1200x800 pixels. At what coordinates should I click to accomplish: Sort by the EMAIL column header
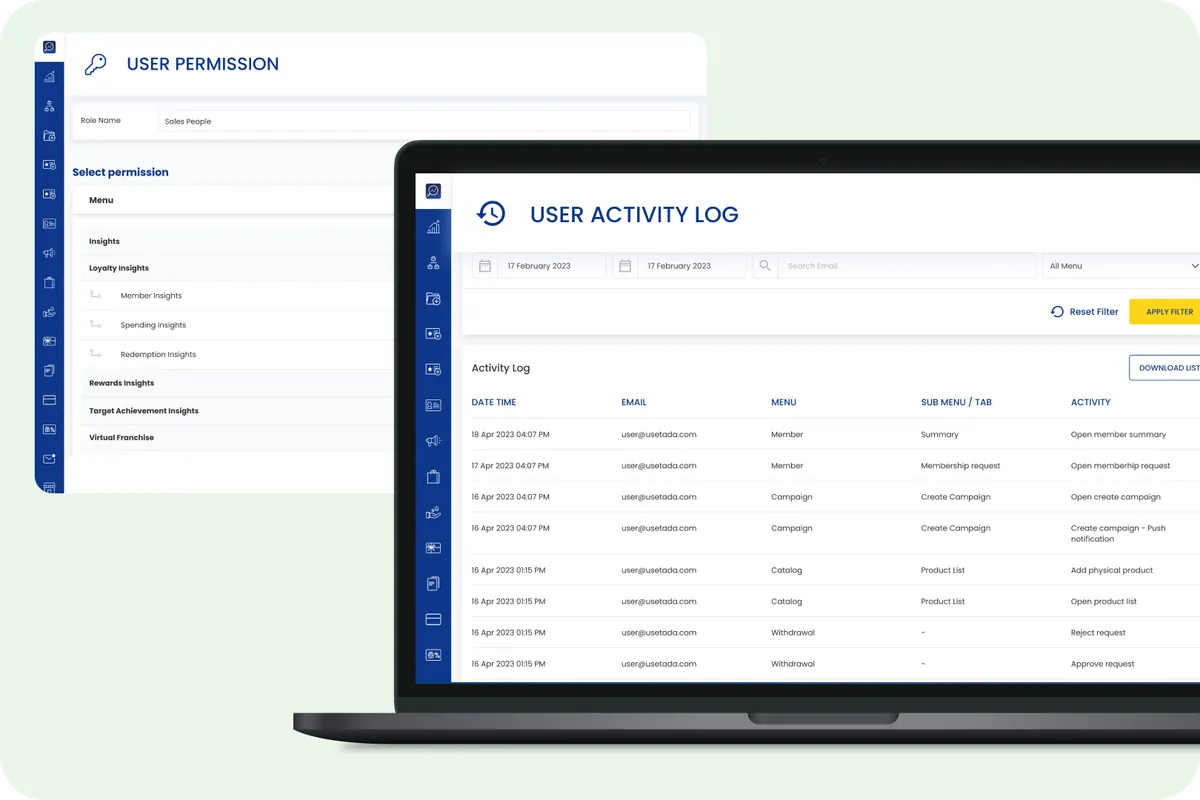pyautogui.click(x=634, y=402)
